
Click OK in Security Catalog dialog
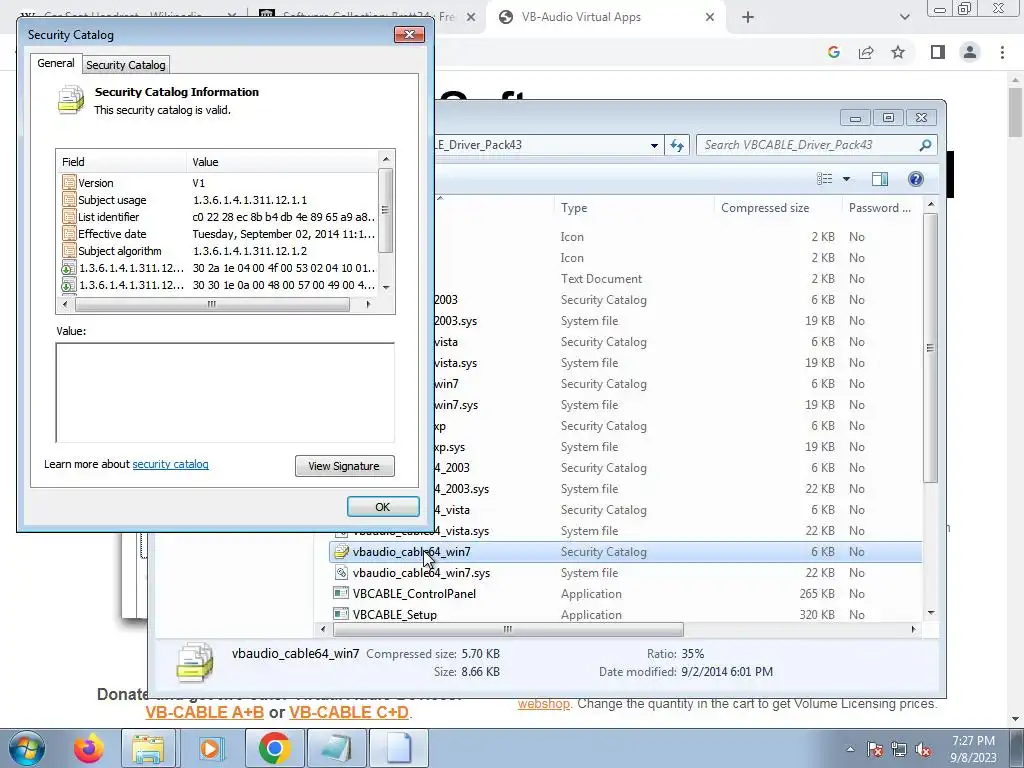(383, 507)
